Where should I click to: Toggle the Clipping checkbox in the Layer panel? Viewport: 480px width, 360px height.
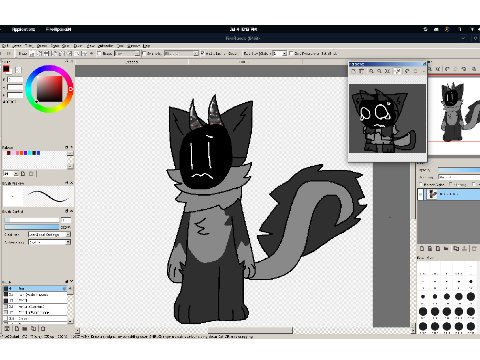451,184
